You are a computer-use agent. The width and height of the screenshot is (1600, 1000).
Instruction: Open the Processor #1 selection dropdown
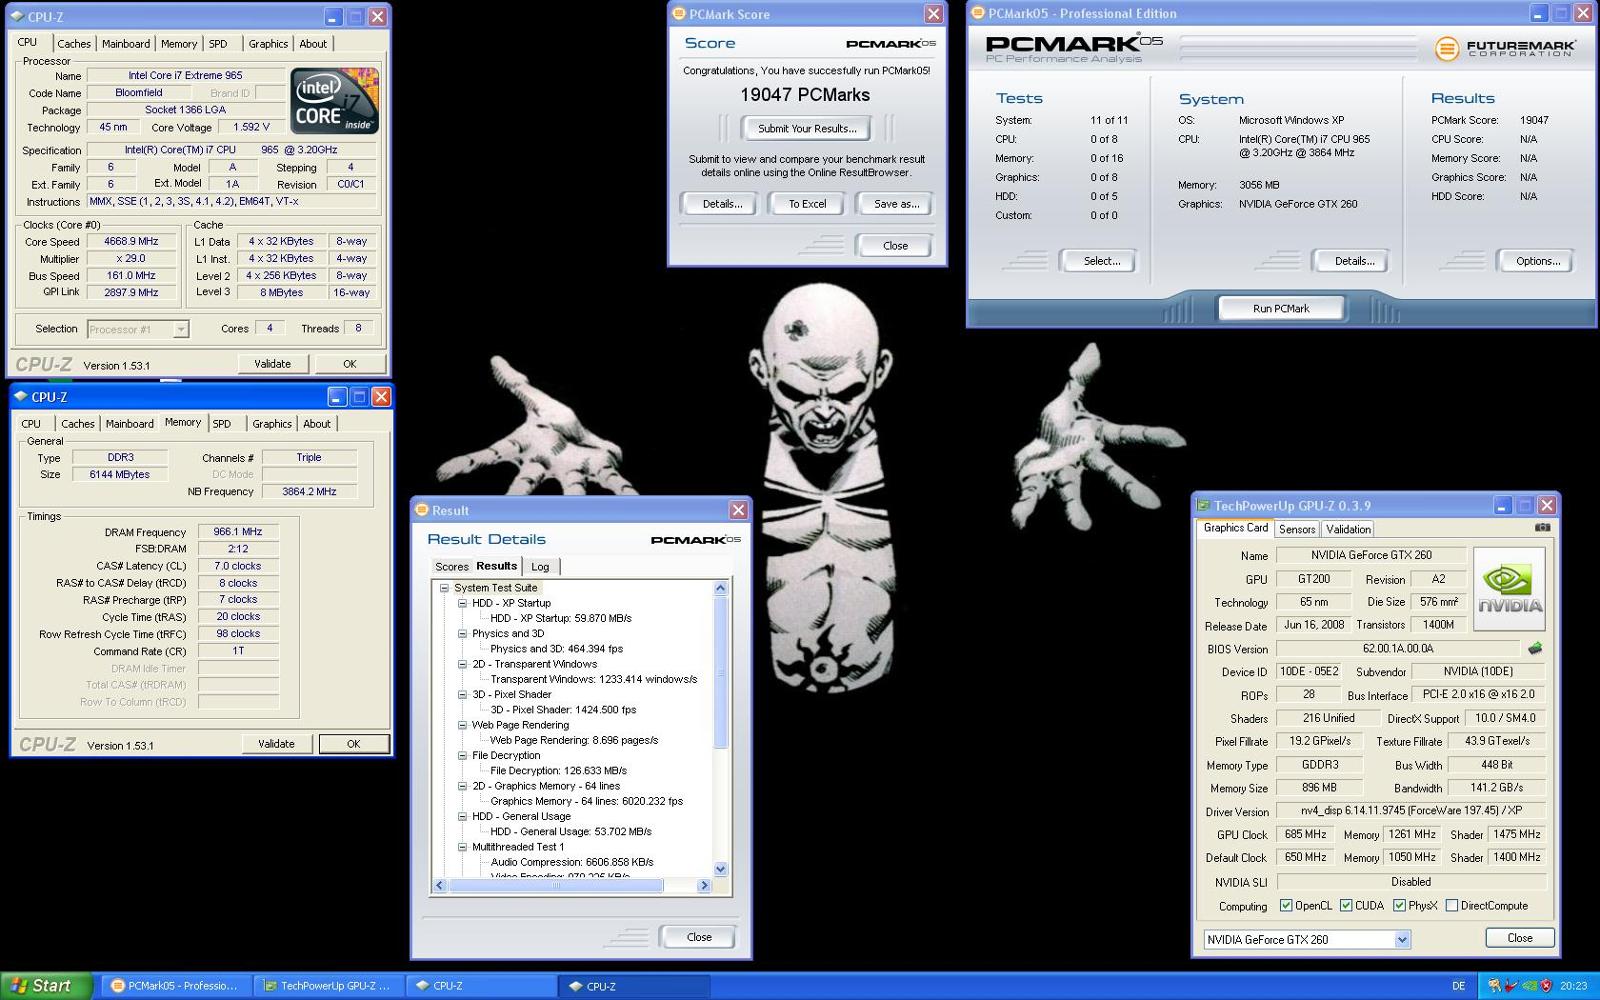click(x=181, y=329)
